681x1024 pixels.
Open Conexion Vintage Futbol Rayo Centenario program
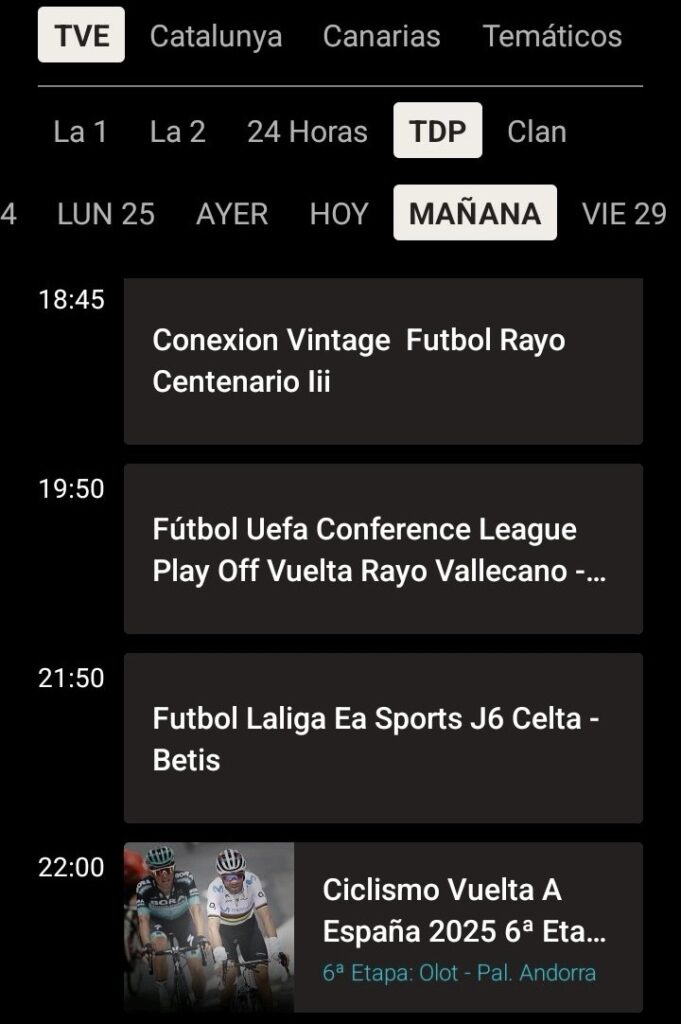(x=383, y=361)
